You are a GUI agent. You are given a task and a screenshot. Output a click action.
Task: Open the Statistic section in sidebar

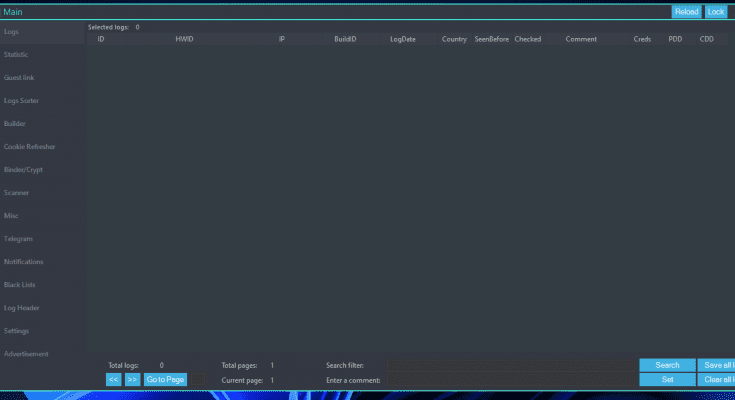tap(16, 54)
